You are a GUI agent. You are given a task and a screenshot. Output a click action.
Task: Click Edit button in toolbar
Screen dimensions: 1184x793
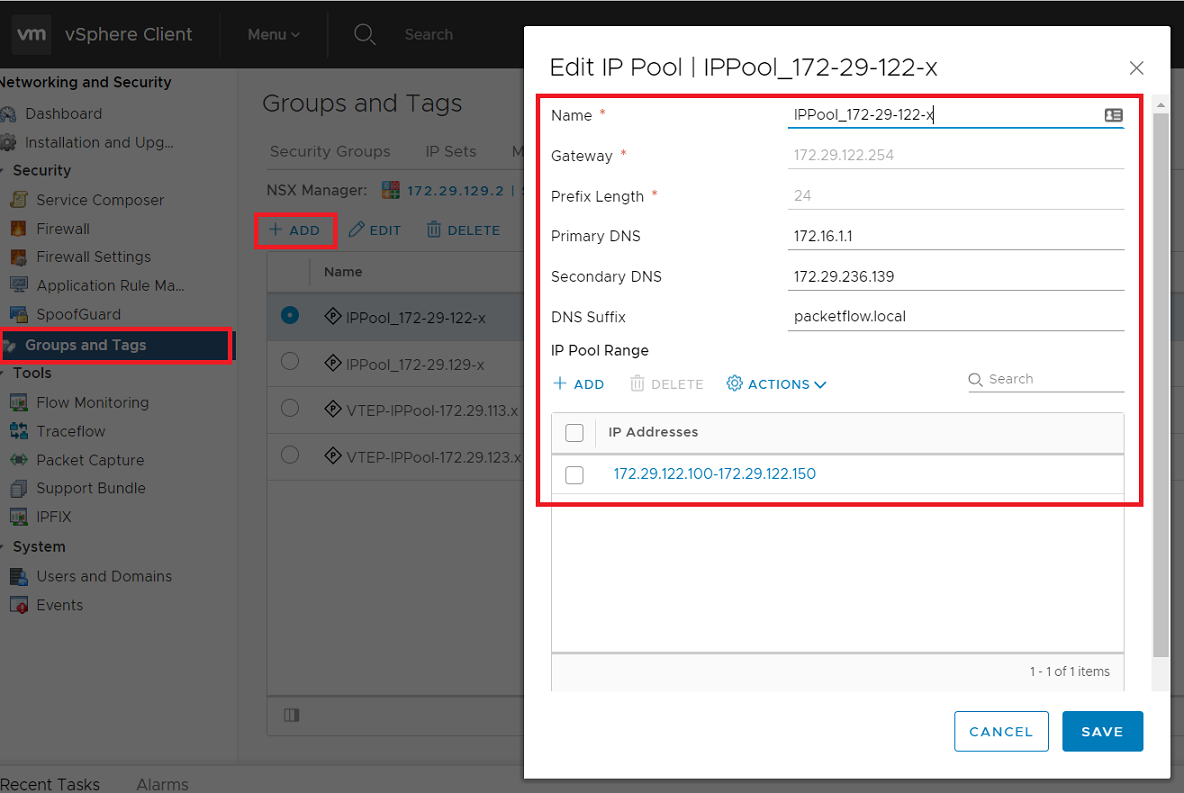click(x=375, y=230)
